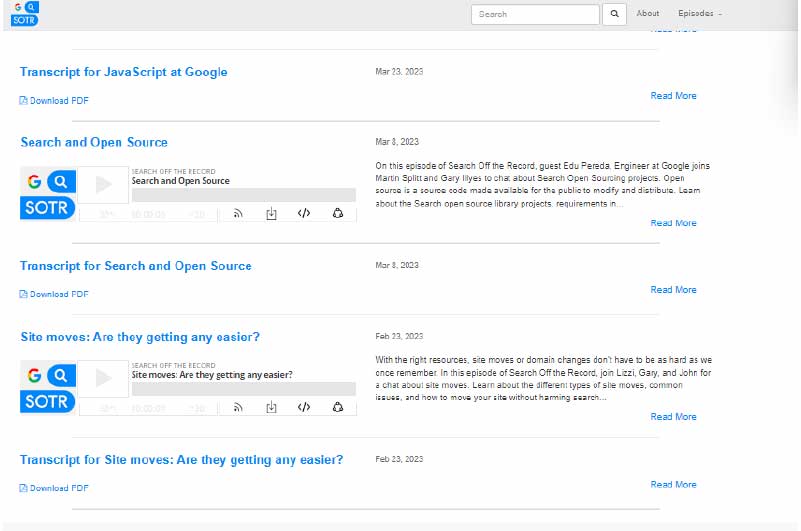Viewport: 801px width, 531px height.
Task: Play the Site moves episode
Action: click(x=104, y=378)
